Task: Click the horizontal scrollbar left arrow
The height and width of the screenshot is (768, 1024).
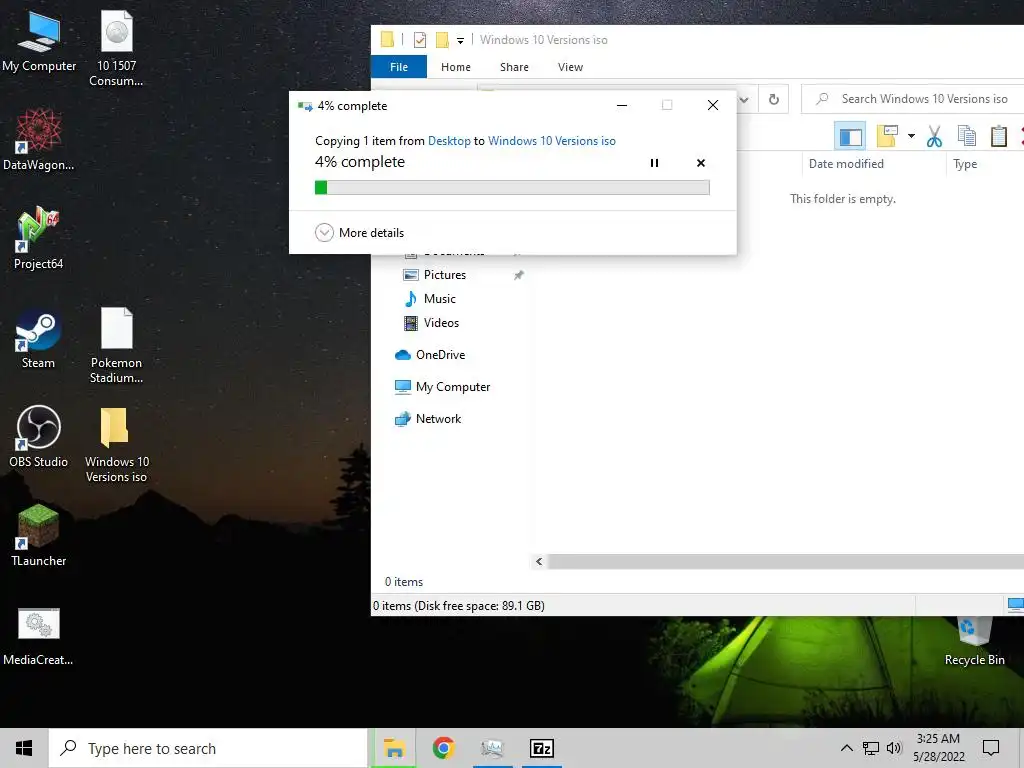Action: pos(539,562)
